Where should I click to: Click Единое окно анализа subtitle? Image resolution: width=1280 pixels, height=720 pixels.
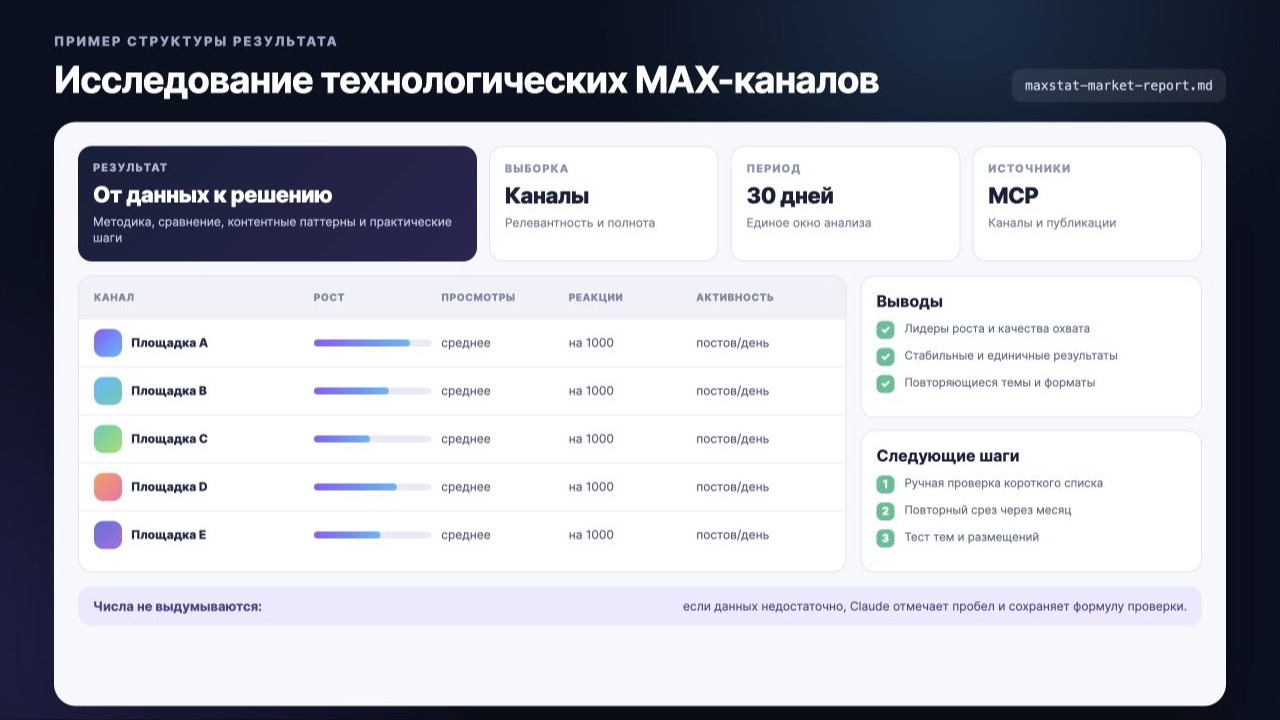(x=809, y=223)
